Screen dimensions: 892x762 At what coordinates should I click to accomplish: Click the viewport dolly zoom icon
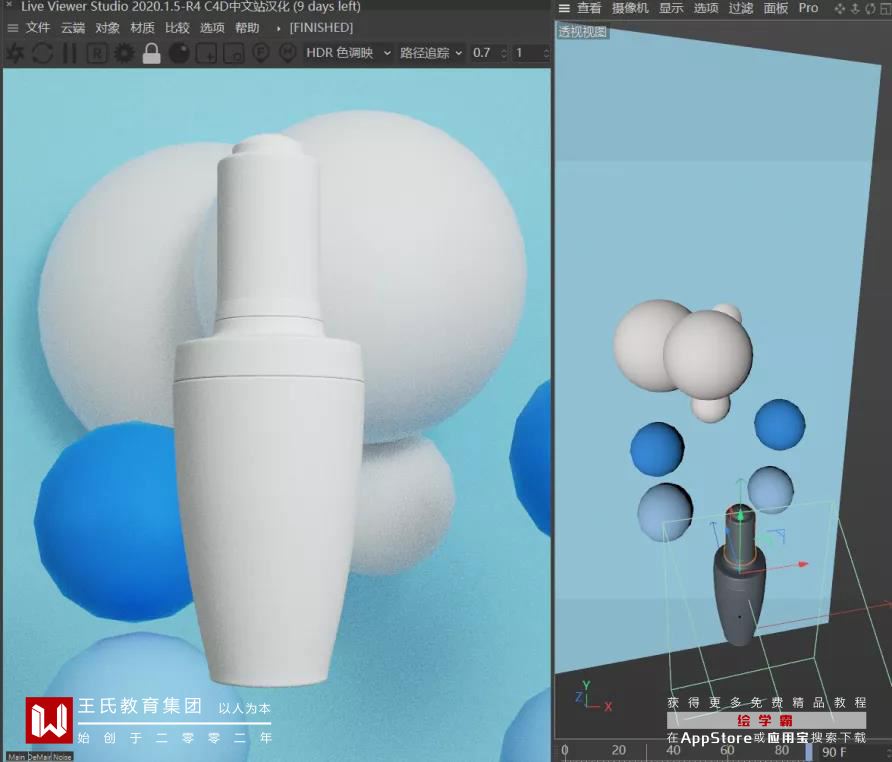click(855, 9)
